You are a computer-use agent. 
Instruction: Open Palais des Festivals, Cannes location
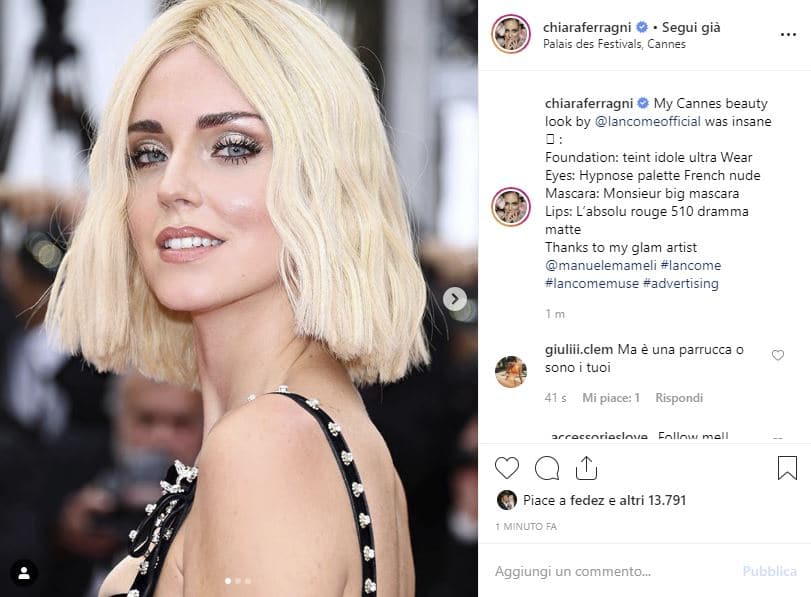[614, 44]
